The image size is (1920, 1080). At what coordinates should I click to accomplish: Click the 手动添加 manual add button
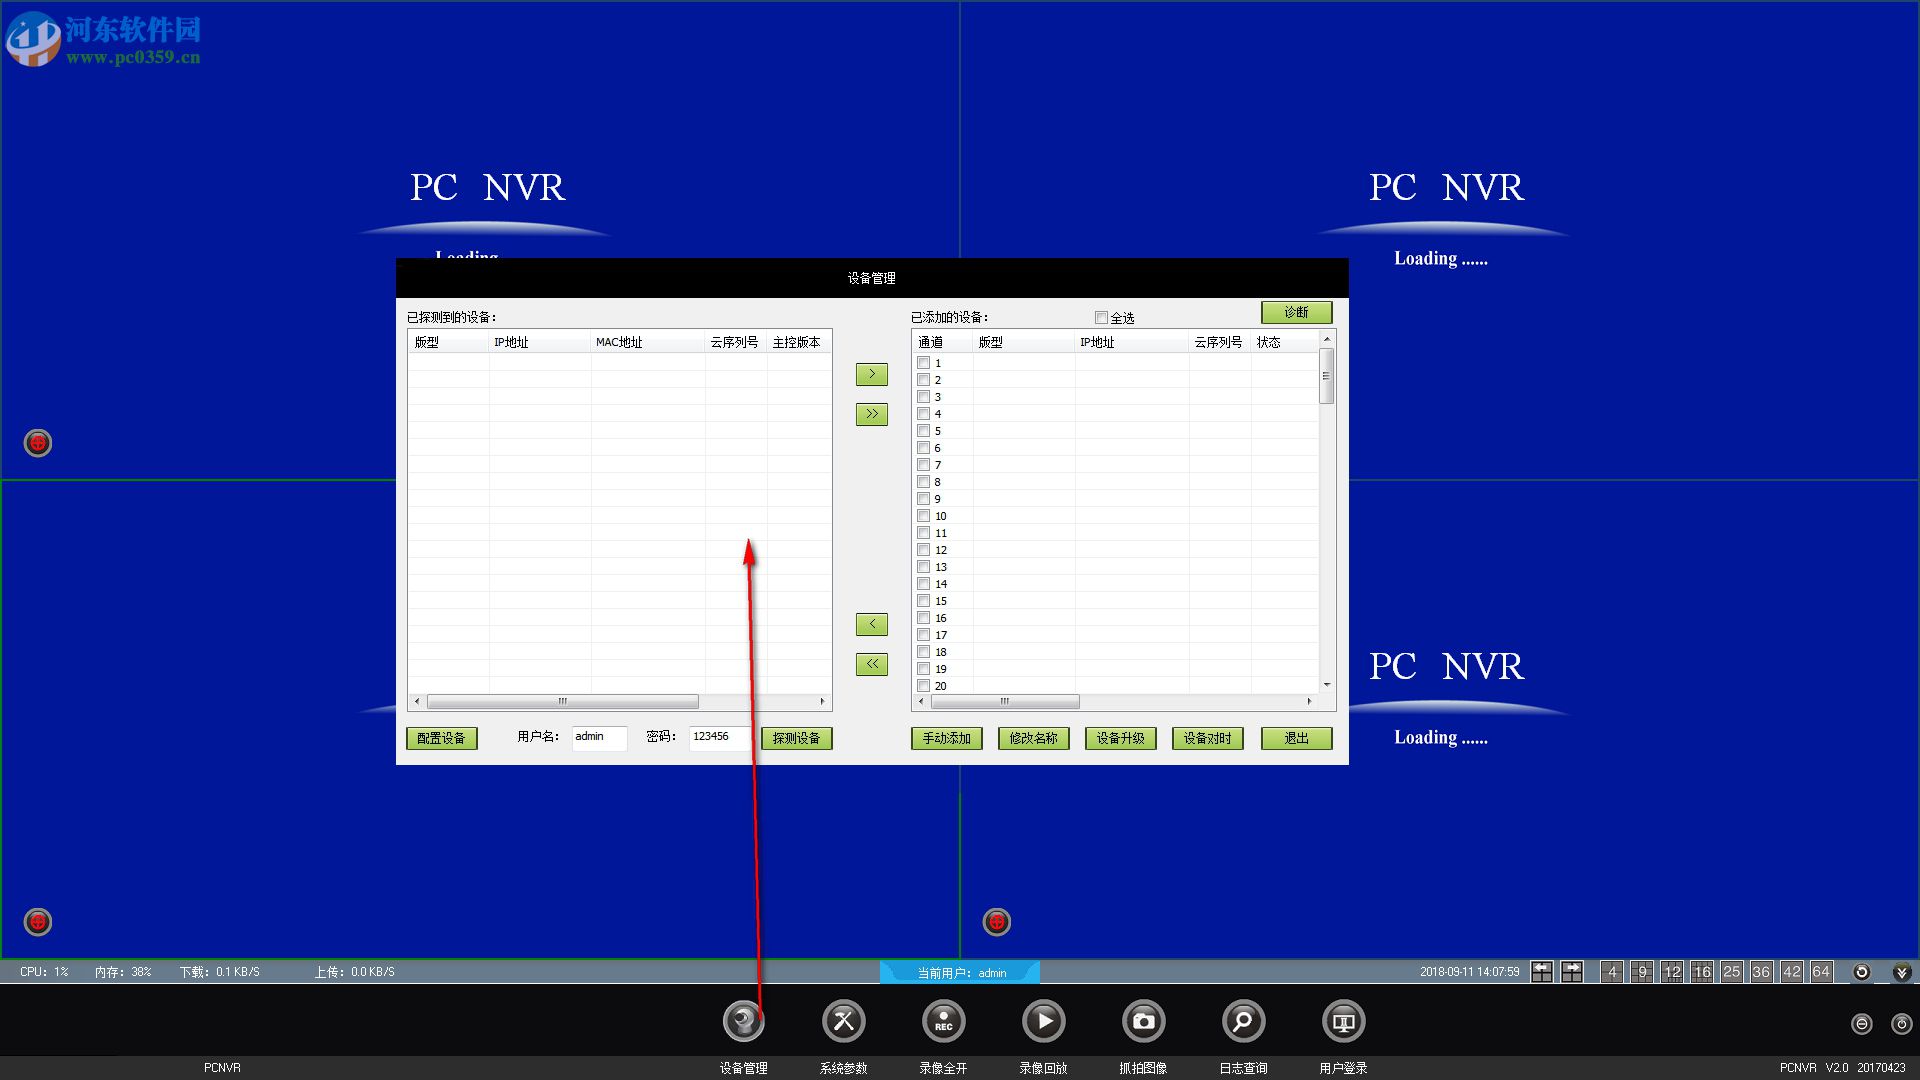pyautogui.click(x=946, y=738)
